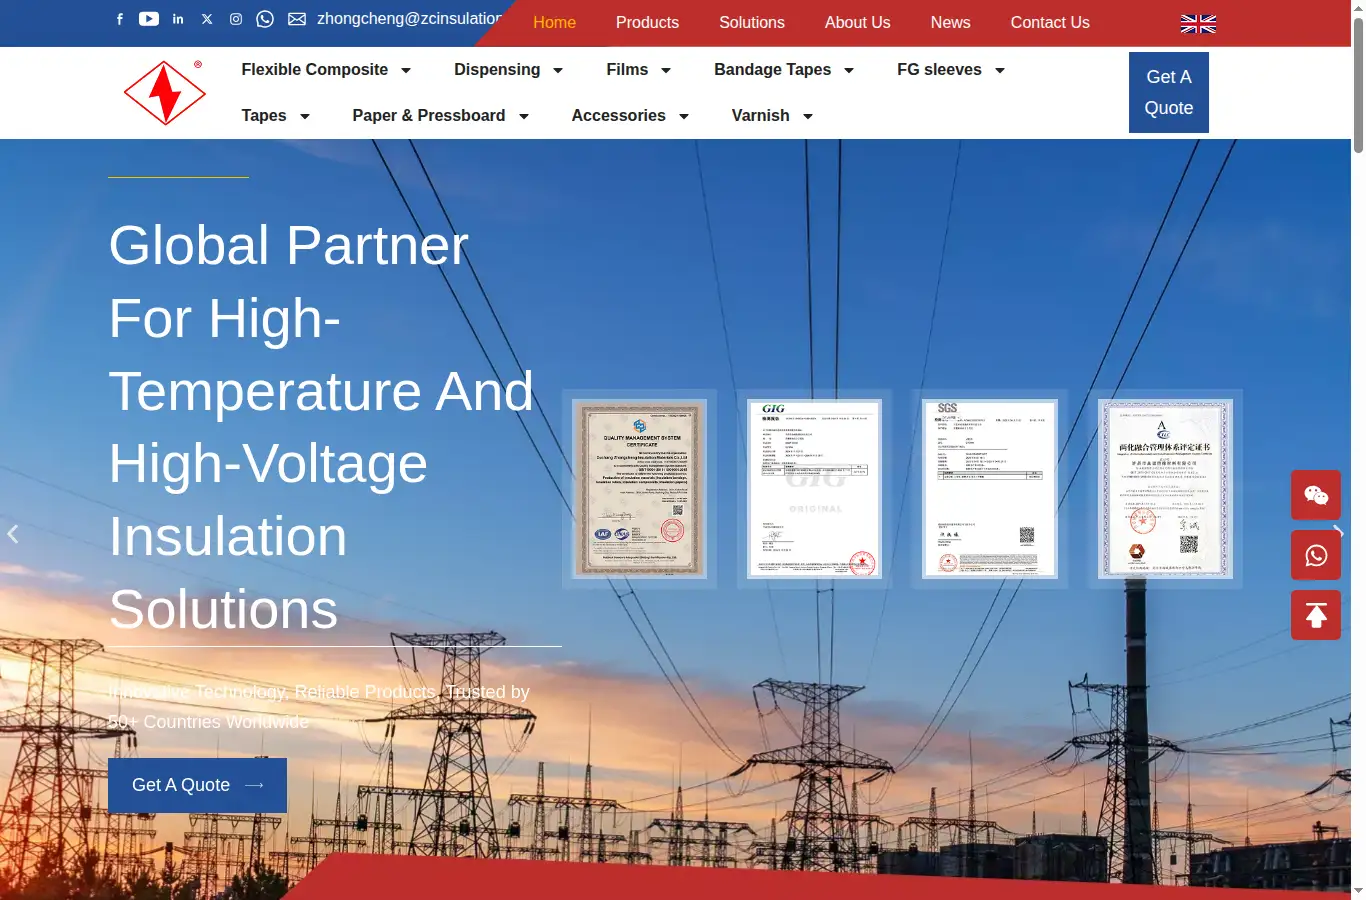Click the page vertical scrollbar
1366x900 pixels.
click(x=1358, y=85)
